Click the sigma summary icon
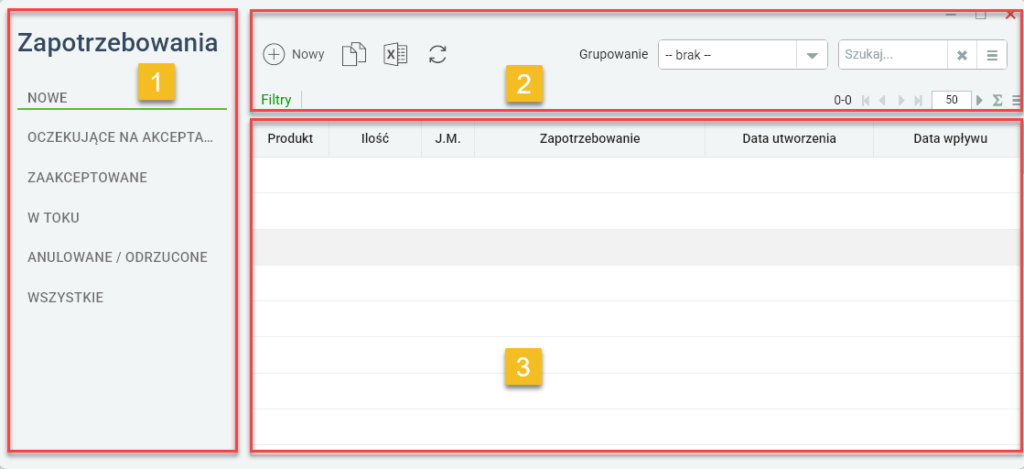 [x=997, y=101]
